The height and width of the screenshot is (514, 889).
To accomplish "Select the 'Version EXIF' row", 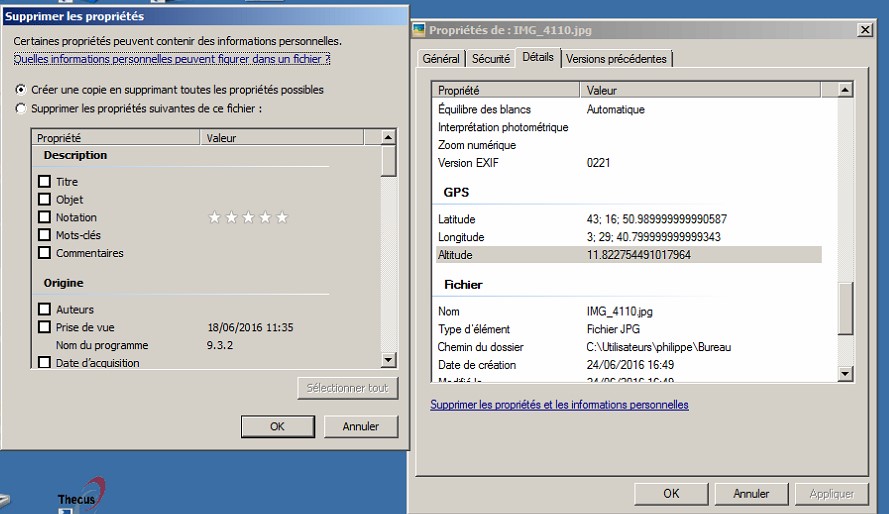I will click(629, 163).
